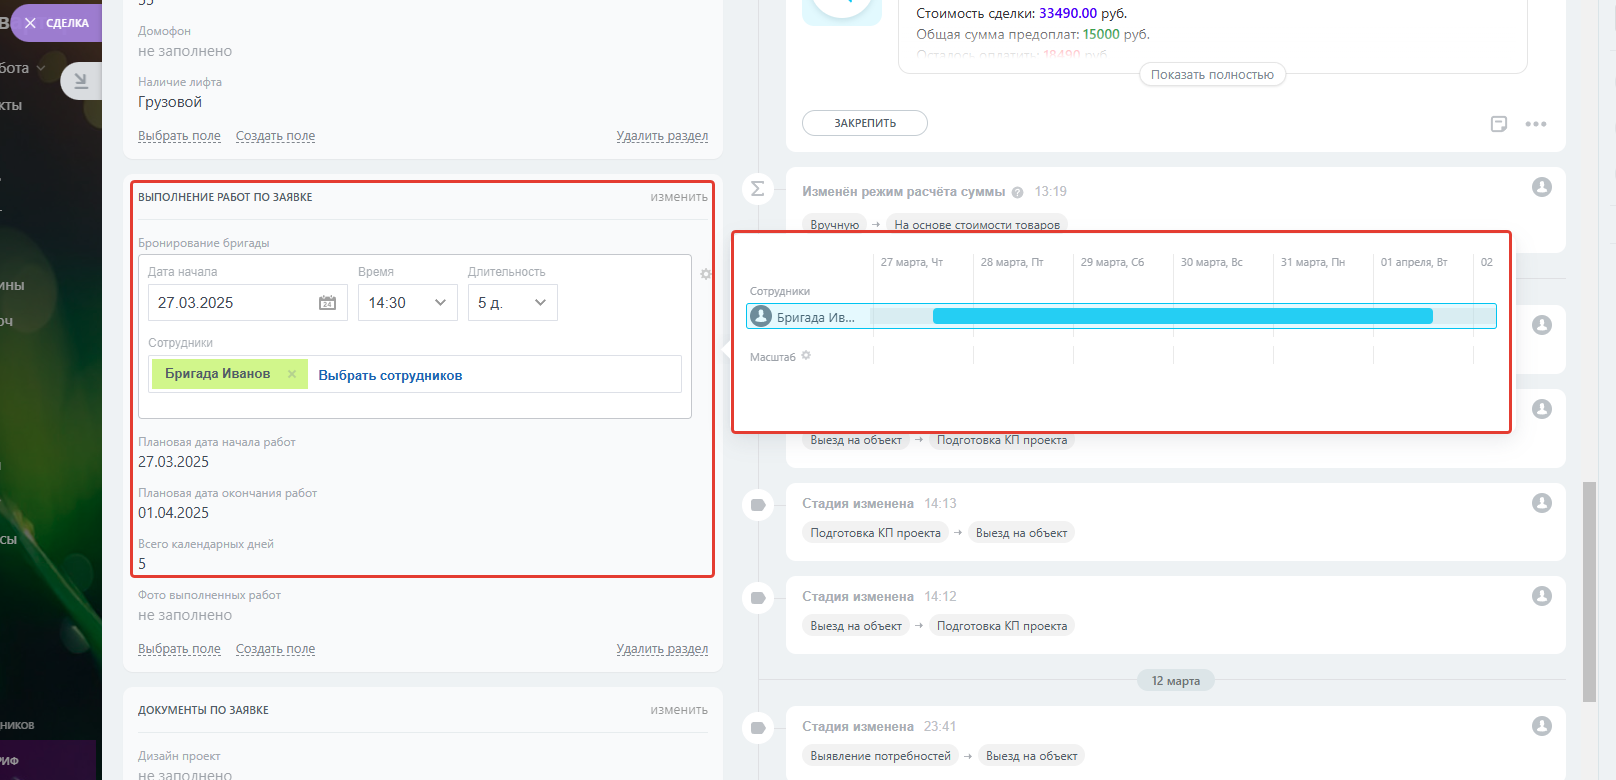Click the user avatar on the 14:13 stage entry
The image size is (1616, 780).
pyautogui.click(x=1541, y=503)
